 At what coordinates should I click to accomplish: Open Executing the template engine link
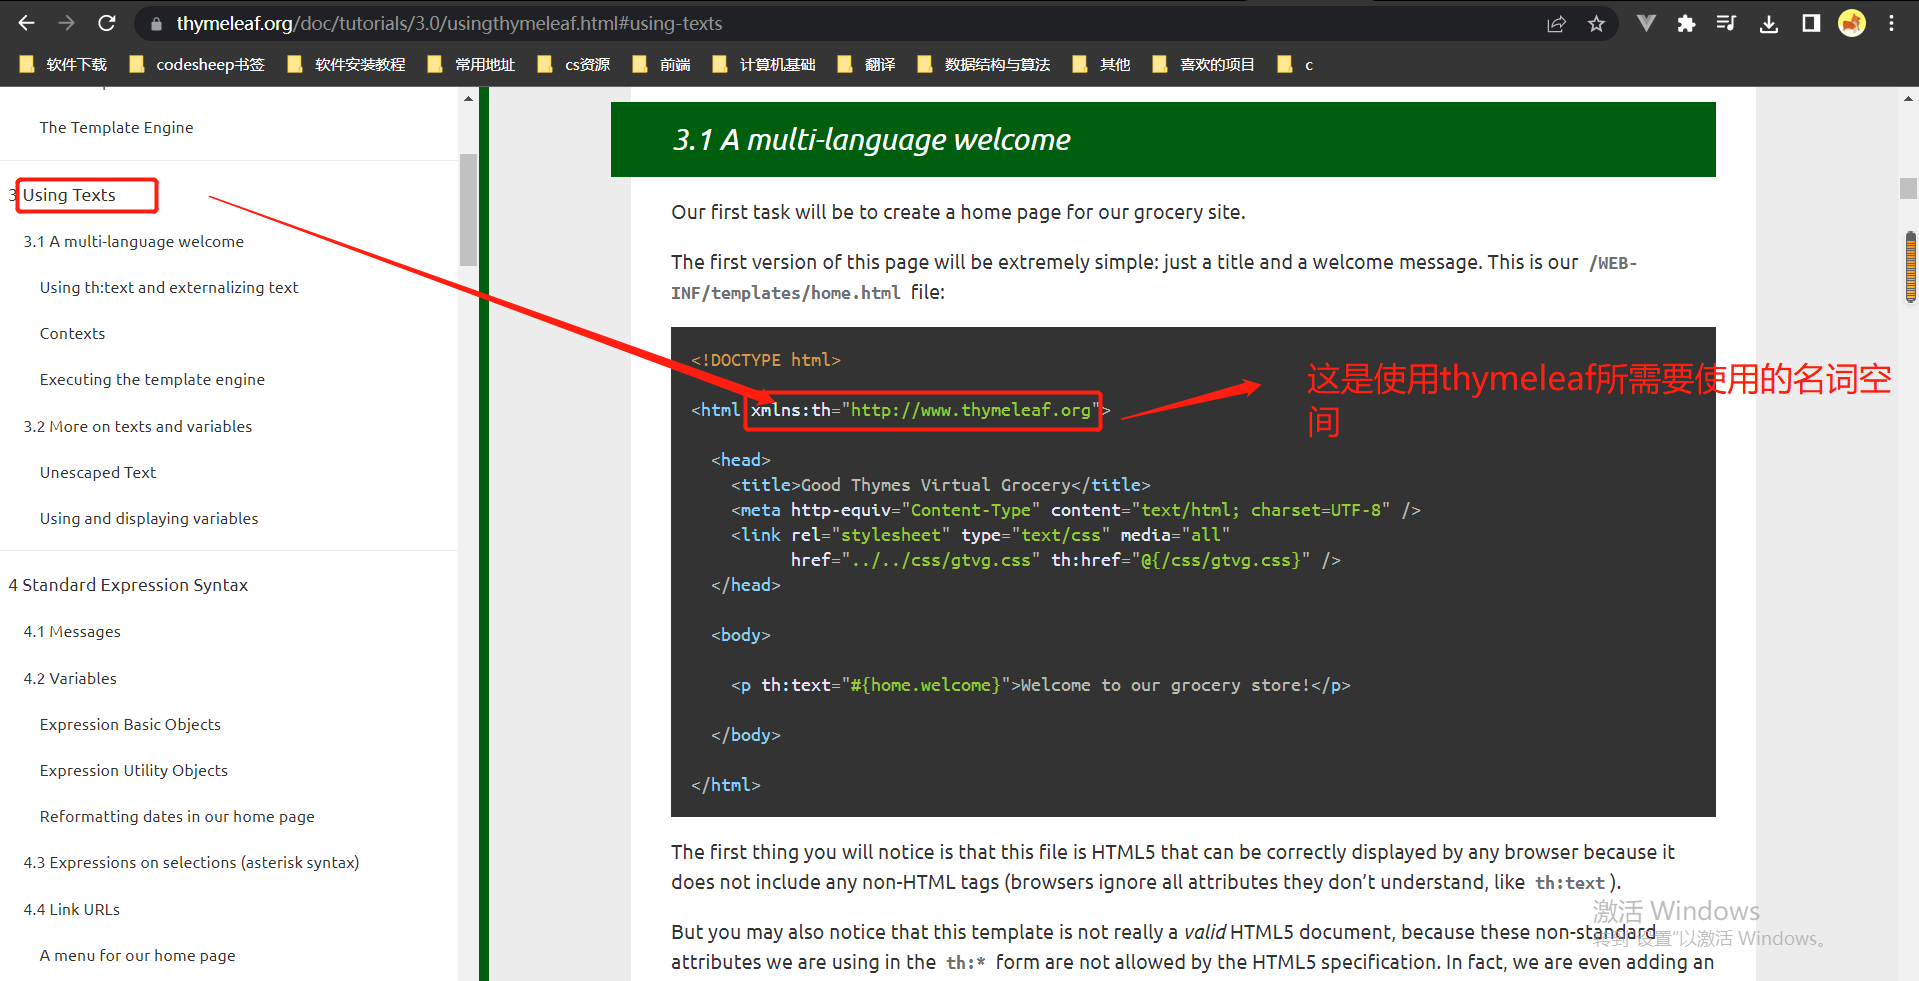152,379
